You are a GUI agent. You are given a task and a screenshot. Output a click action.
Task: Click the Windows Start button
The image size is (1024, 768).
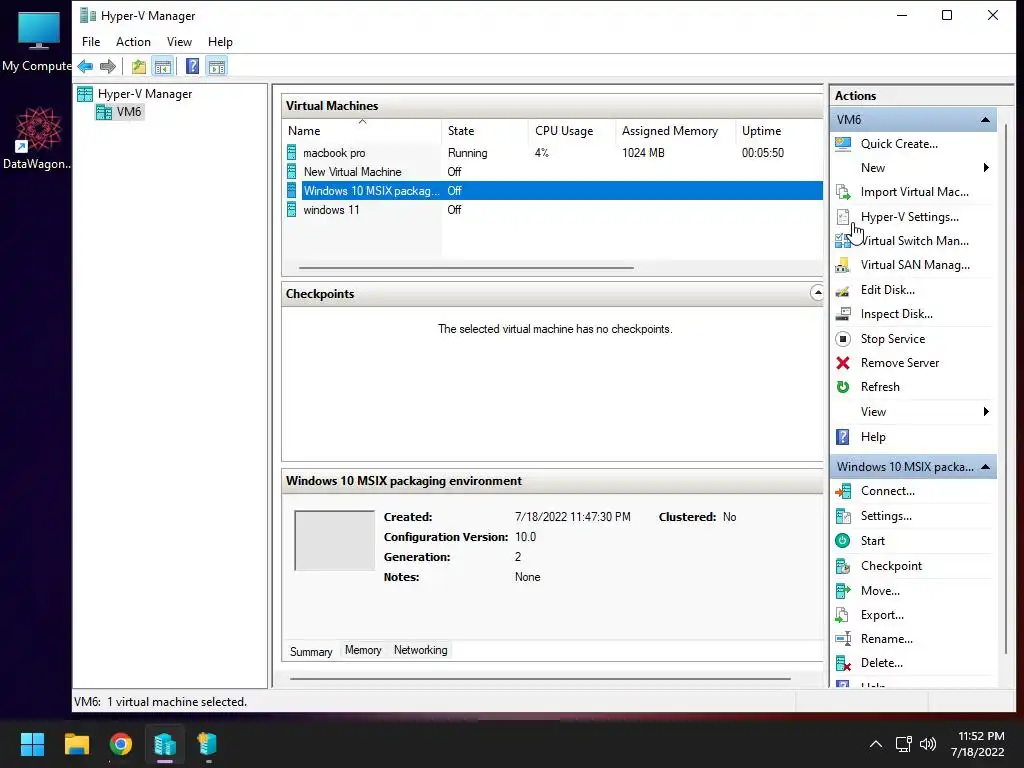coord(32,744)
